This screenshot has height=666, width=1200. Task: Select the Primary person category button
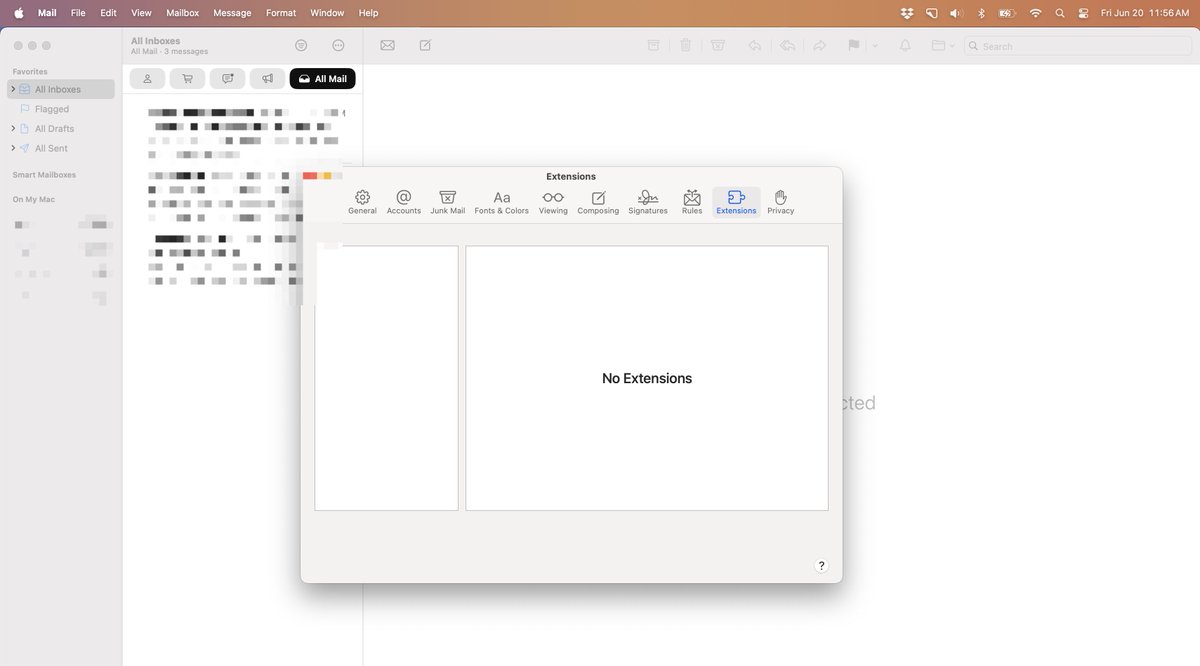pos(147,79)
